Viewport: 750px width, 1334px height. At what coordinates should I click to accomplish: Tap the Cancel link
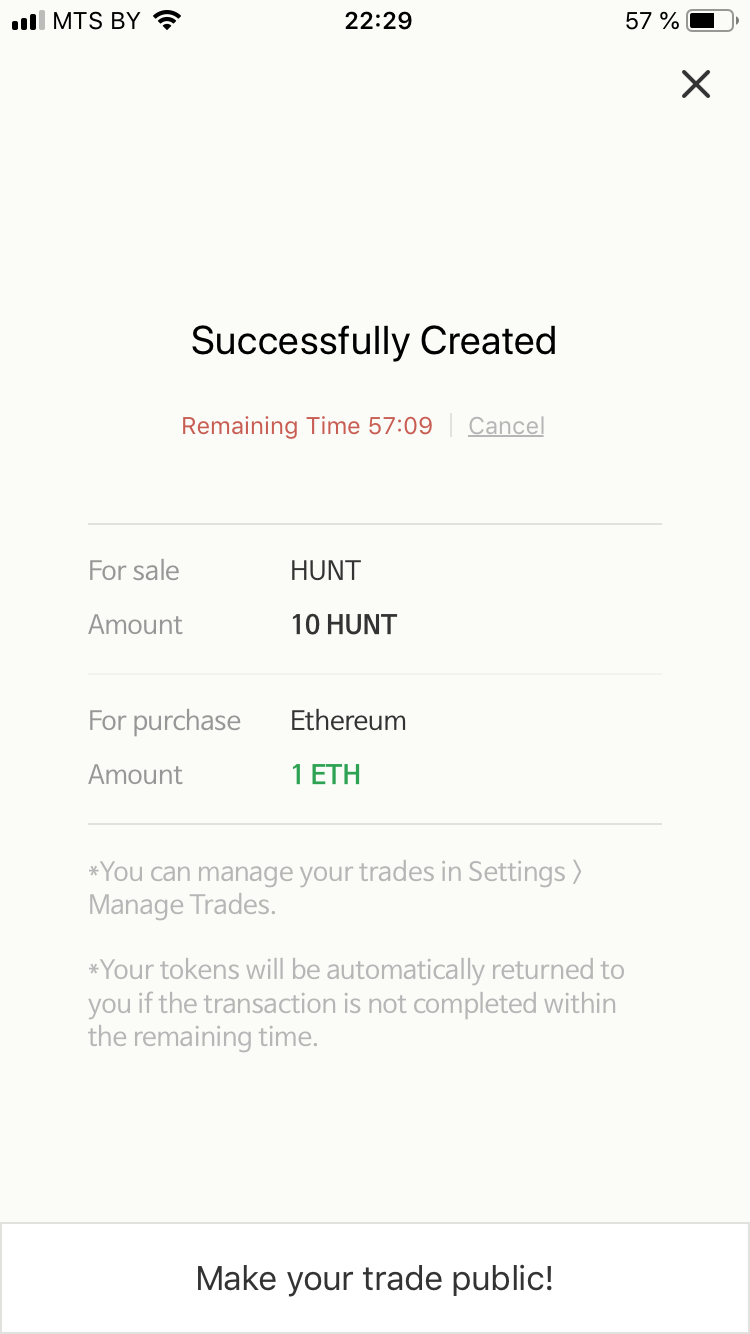click(x=506, y=426)
